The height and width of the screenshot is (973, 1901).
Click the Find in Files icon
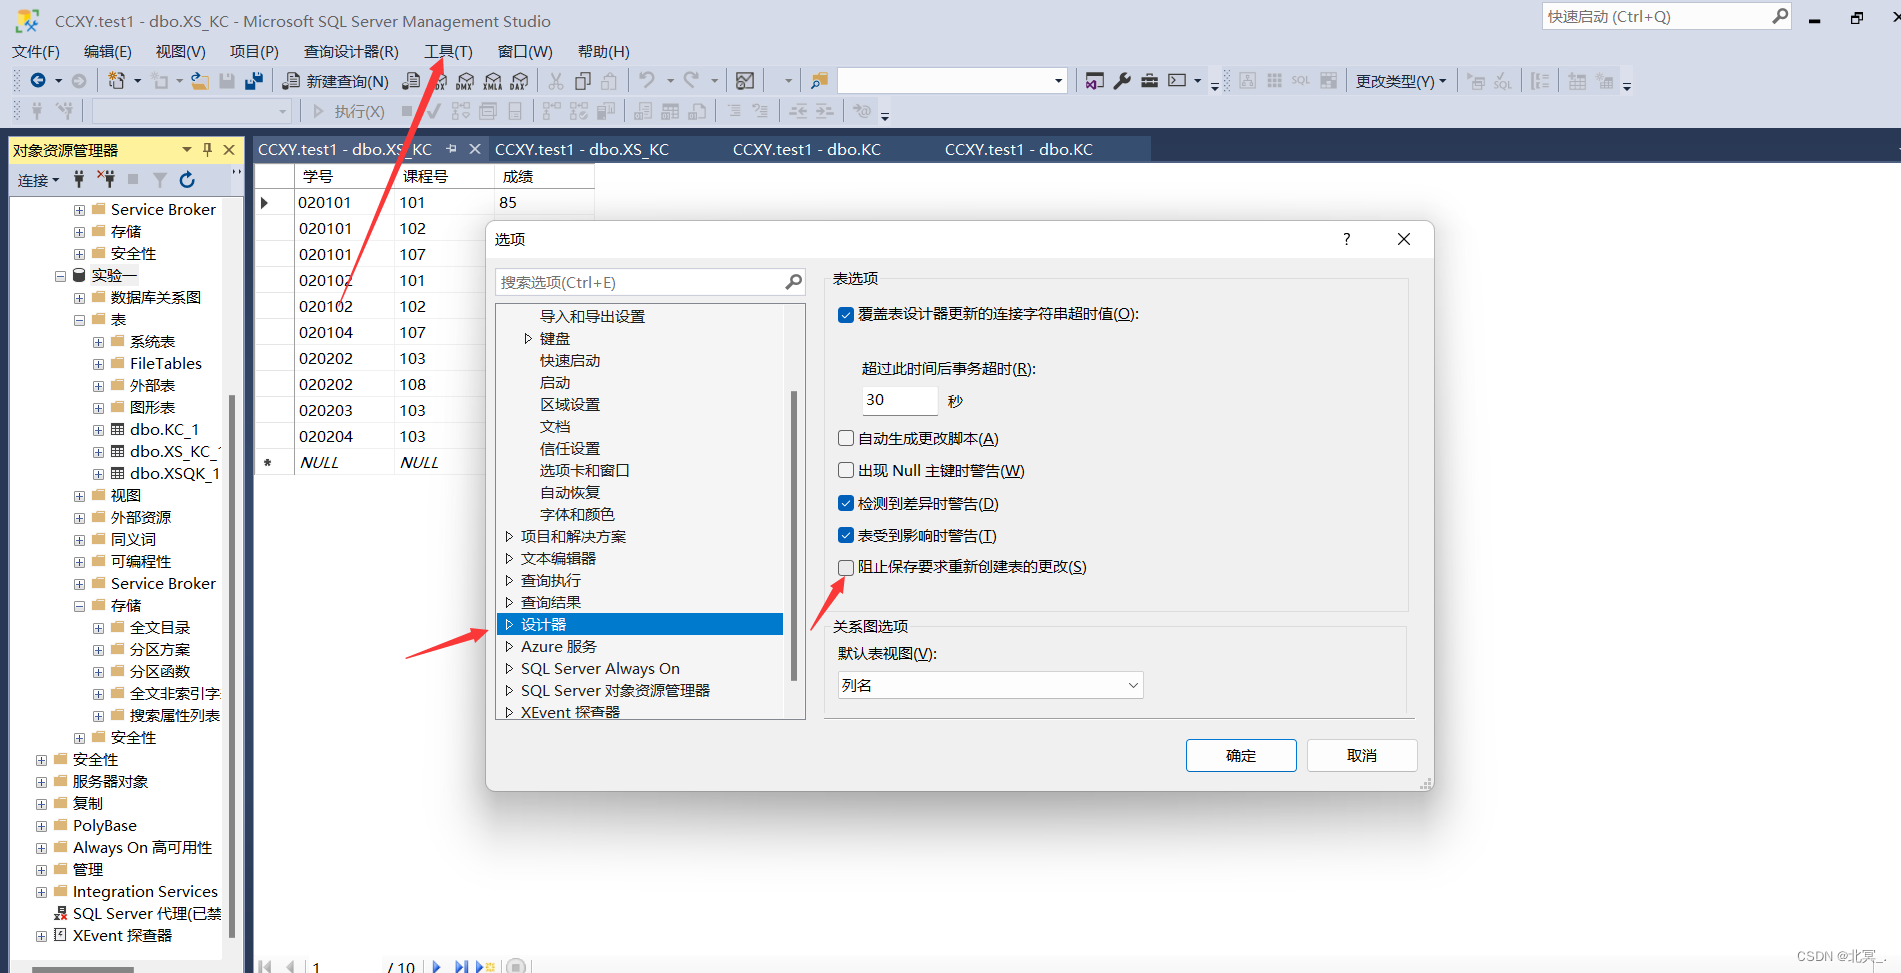[x=819, y=81]
